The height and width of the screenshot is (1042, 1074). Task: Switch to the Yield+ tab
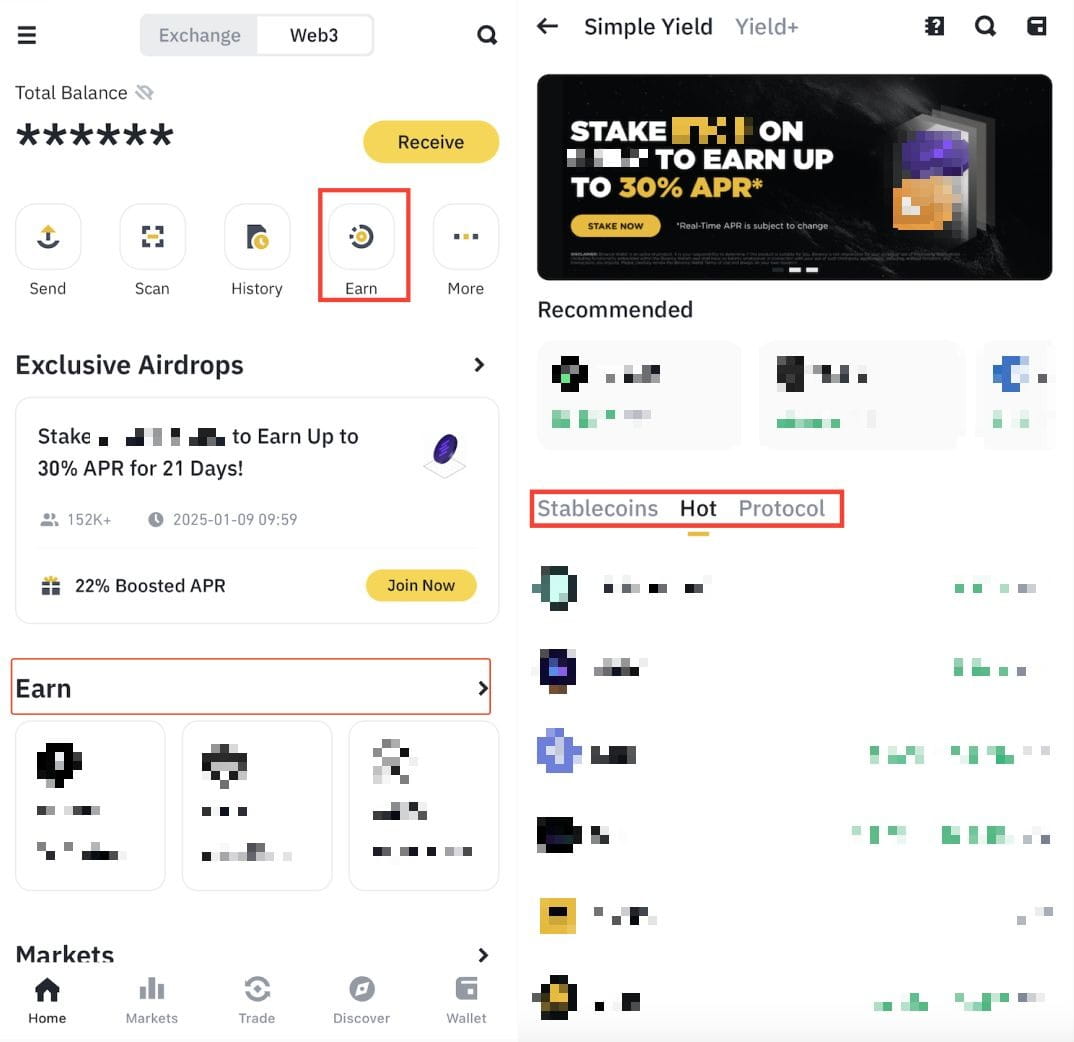[x=766, y=27]
